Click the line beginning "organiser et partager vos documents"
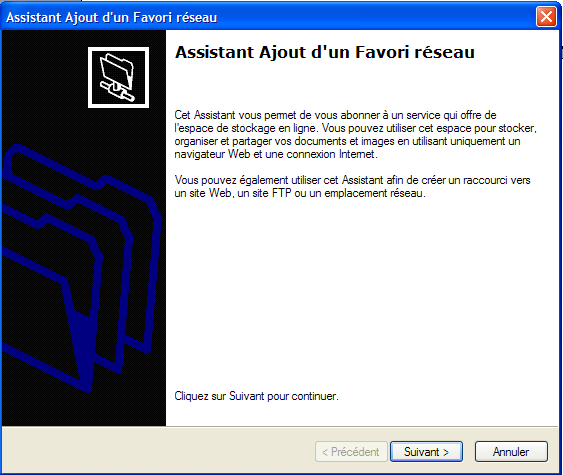 347,141
